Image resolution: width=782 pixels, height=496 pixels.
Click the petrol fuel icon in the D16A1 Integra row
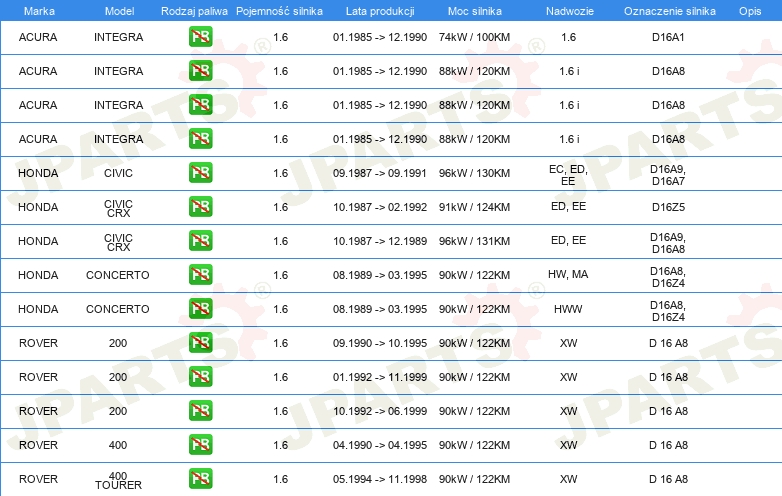pos(200,37)
